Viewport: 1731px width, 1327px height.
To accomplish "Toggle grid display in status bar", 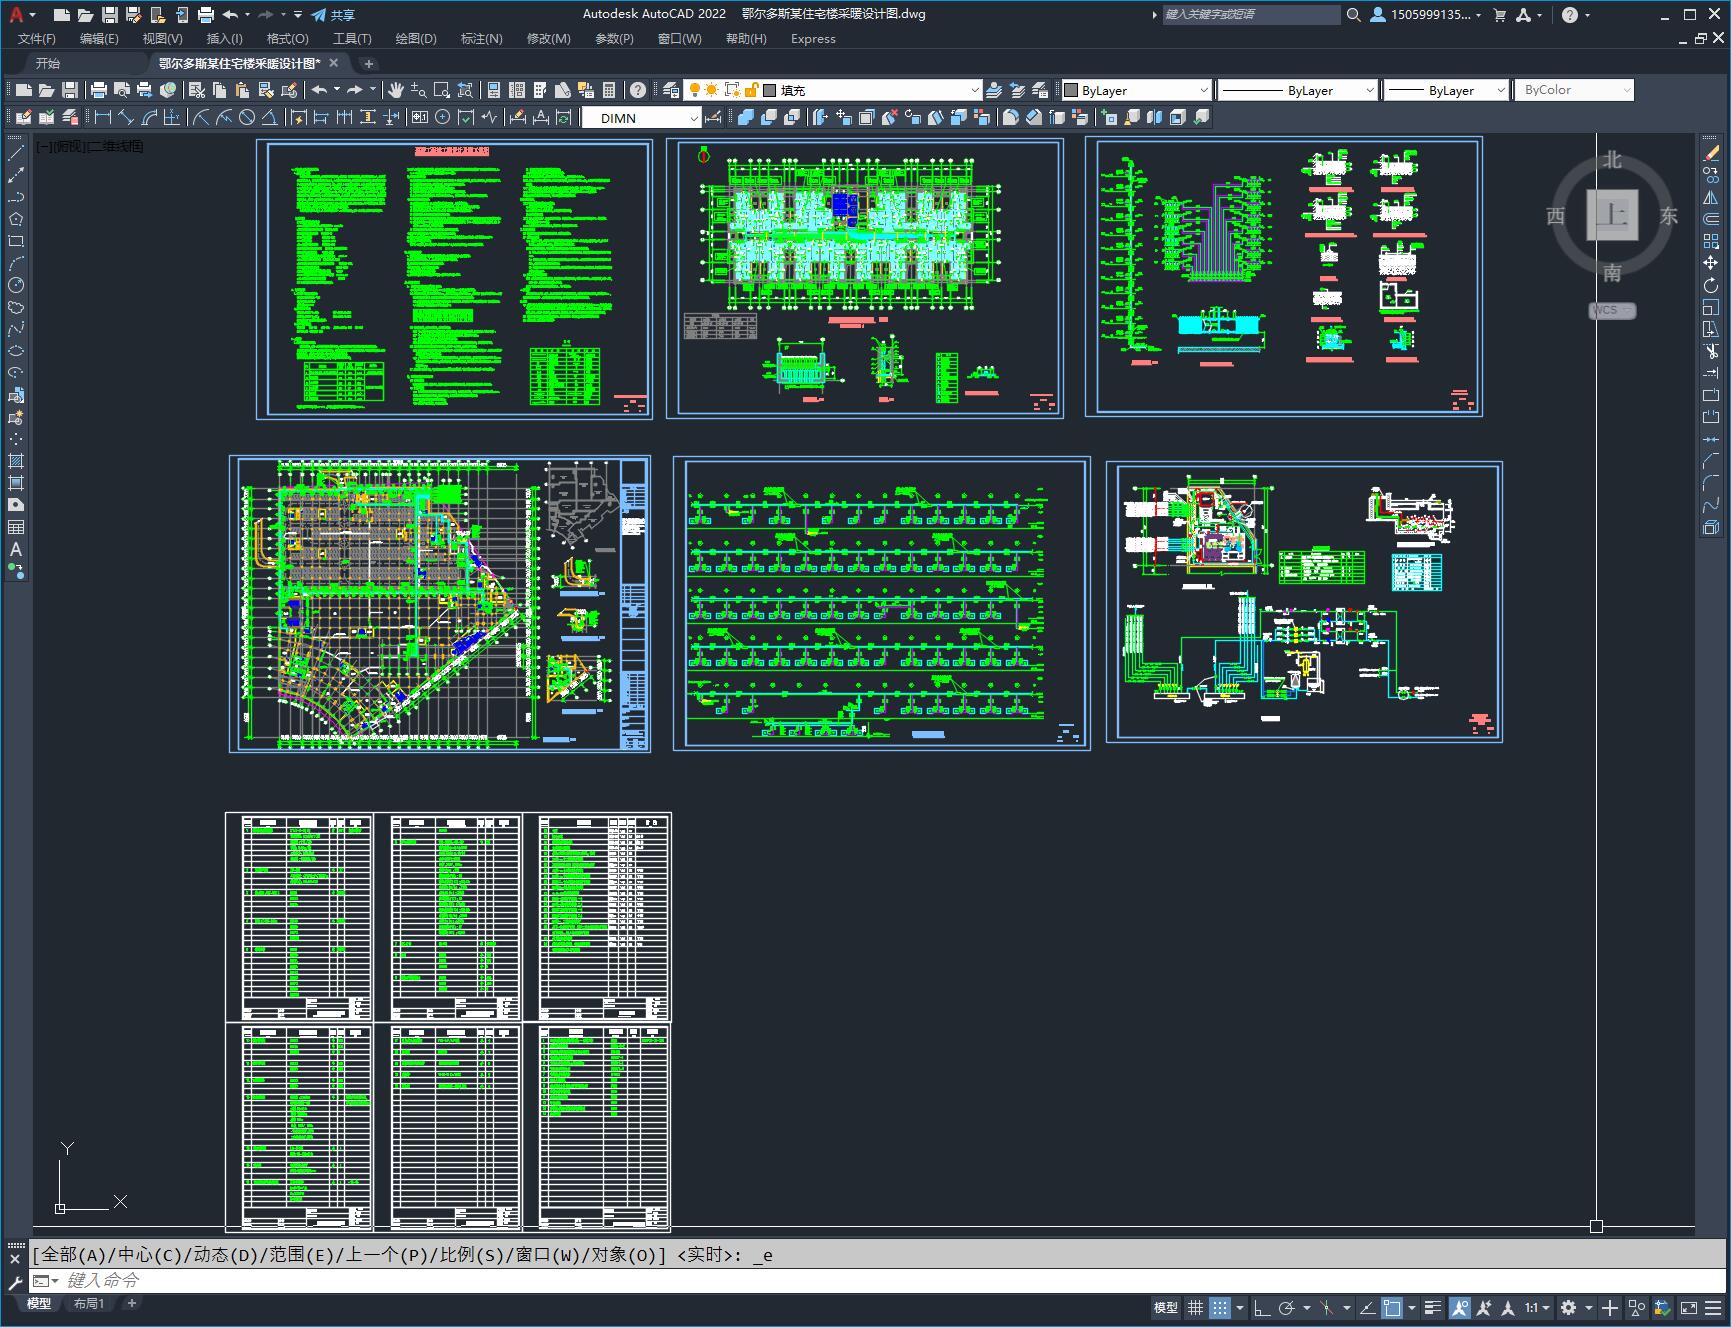I will 1195,1307.
